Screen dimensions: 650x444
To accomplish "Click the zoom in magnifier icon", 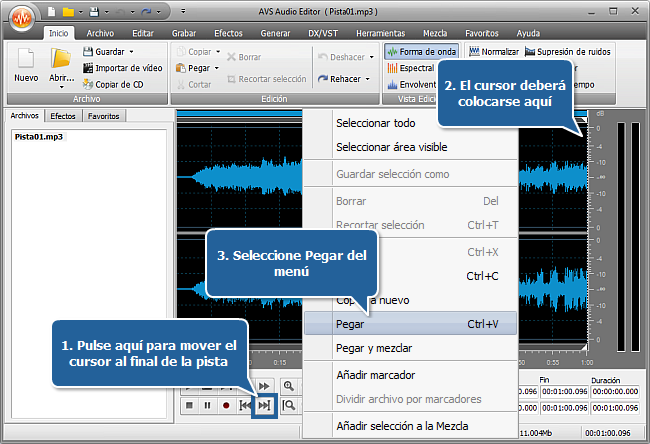I will 289,386.
